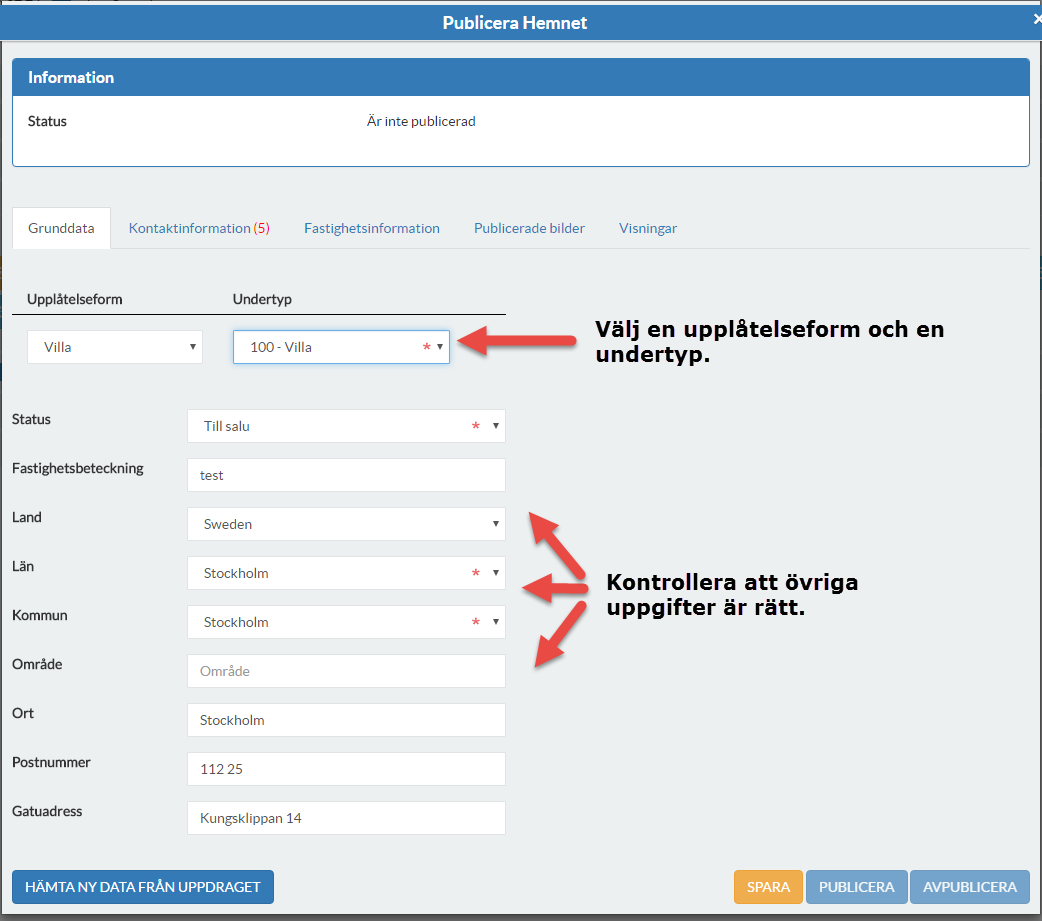
Task: Click the Gatuadress field Kungsklippan 14
Action: tap(346, 818)
